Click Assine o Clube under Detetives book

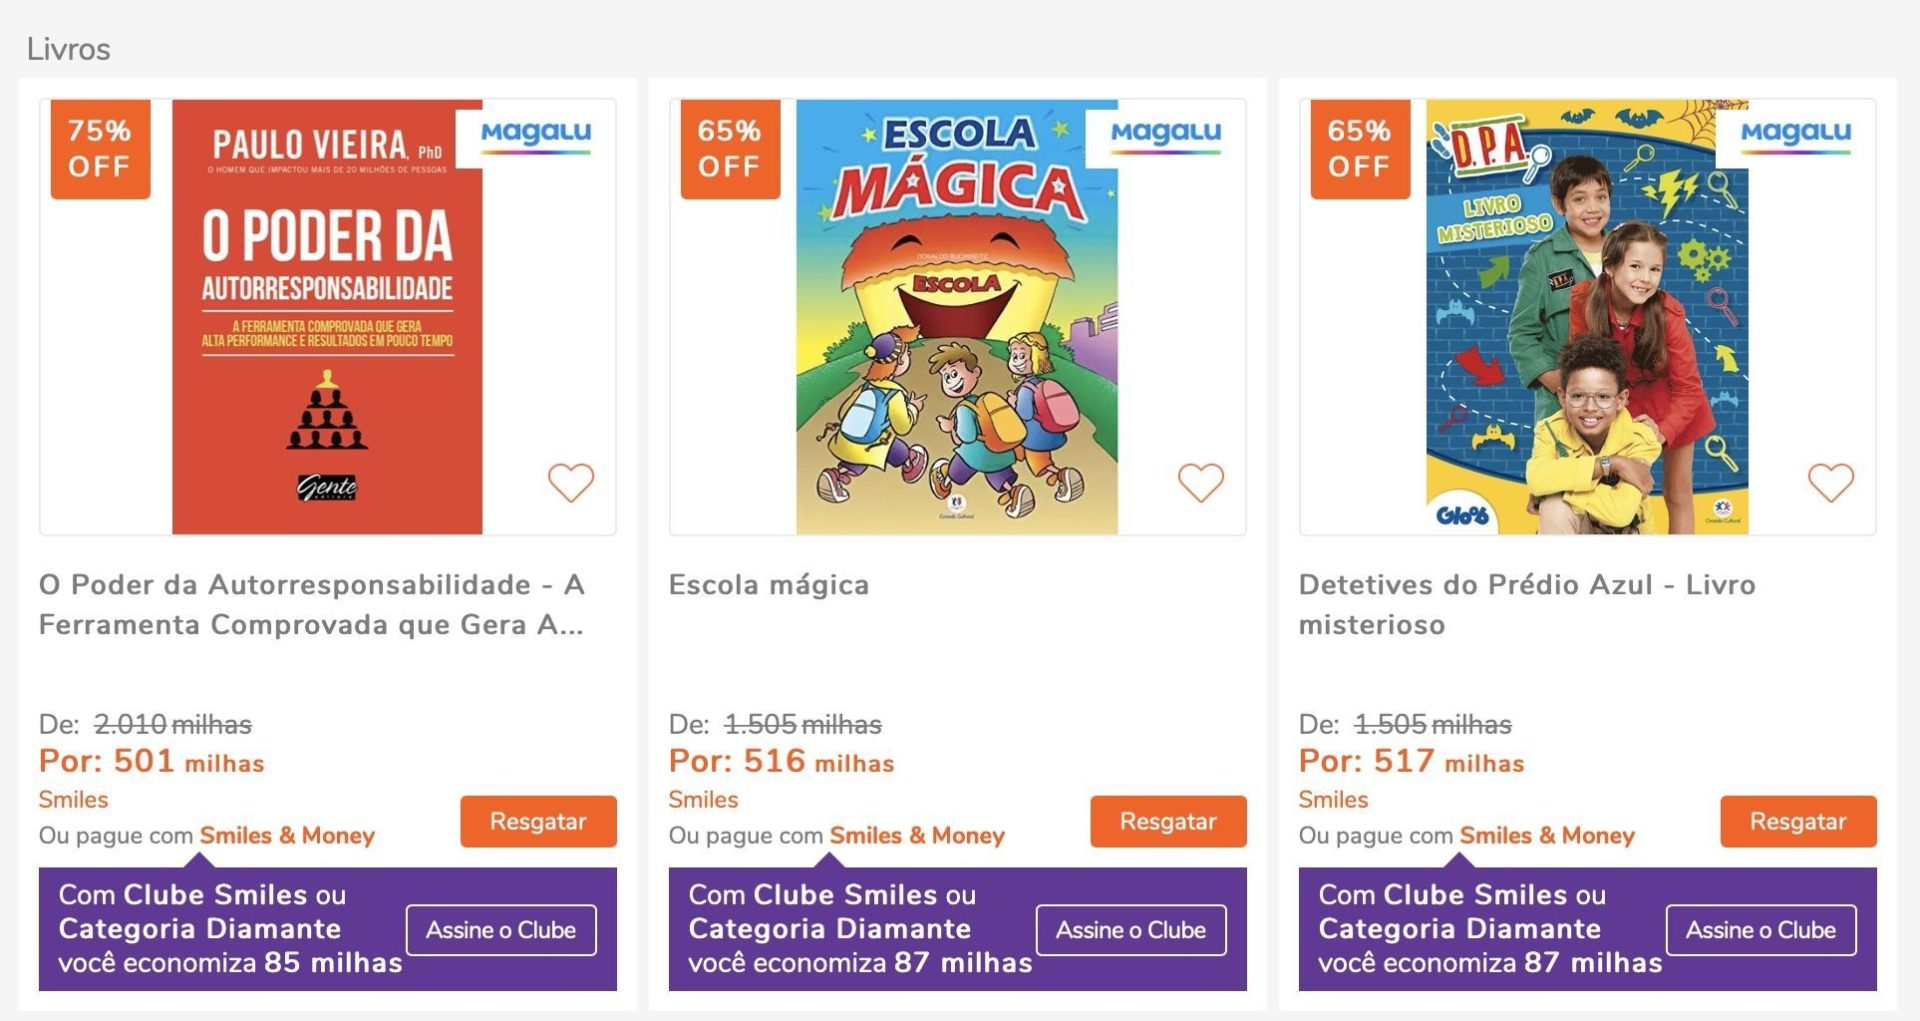[1761, 930]
